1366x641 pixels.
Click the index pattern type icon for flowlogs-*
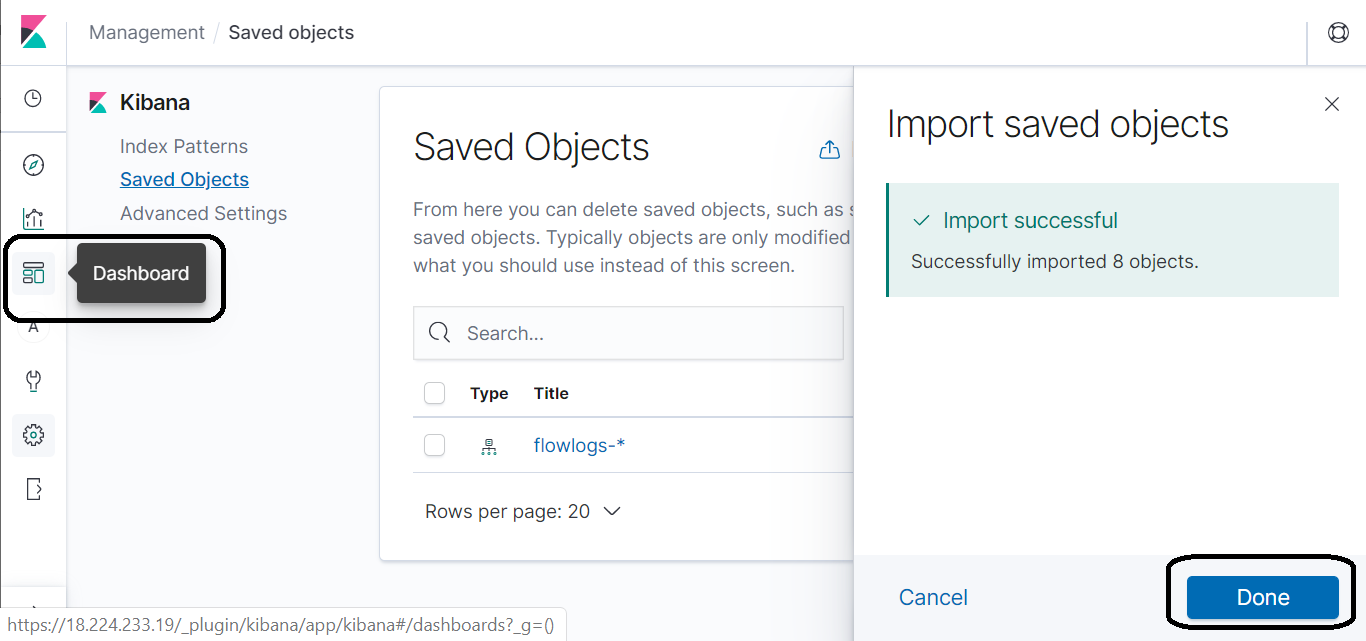tap(488, 446)
